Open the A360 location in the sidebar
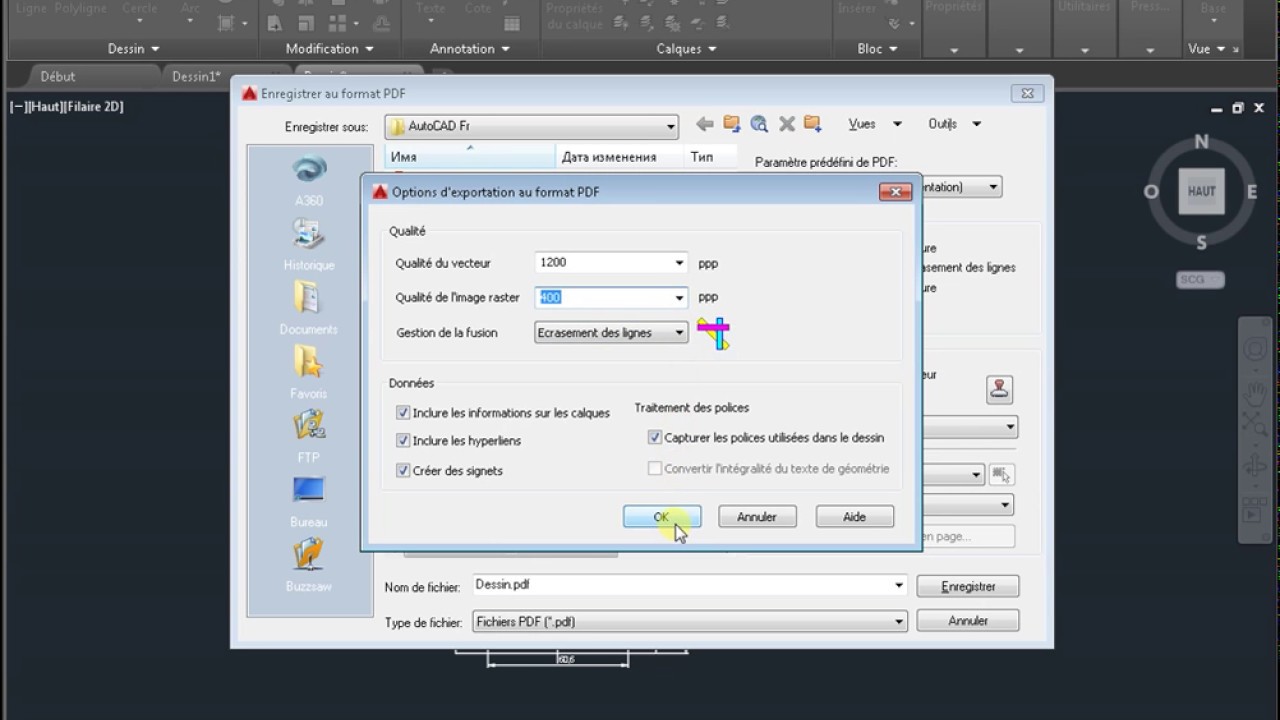 [309, 180]
